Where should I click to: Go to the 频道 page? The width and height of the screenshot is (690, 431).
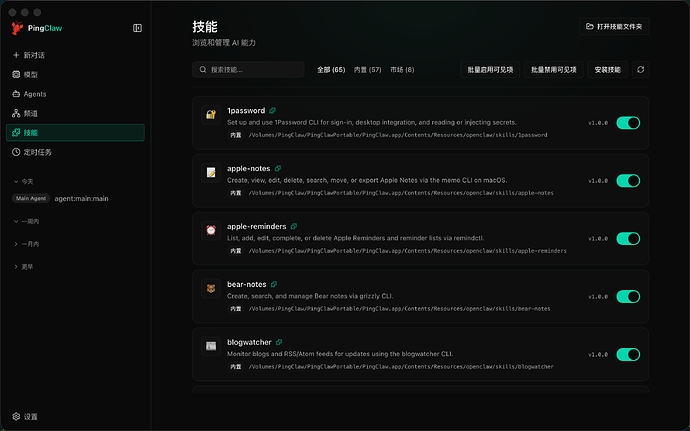pyautogui.click(x=75, y=113)
